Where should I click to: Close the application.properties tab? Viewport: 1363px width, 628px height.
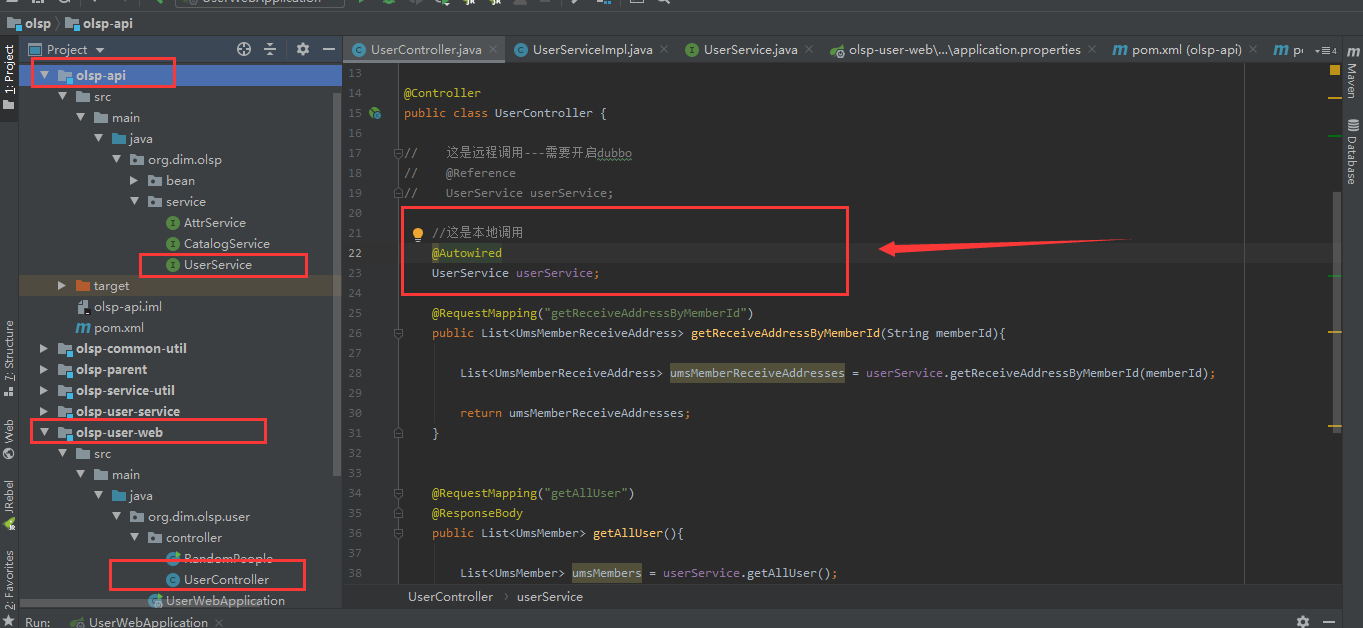pyautogui.click(x=1092, y=50)
